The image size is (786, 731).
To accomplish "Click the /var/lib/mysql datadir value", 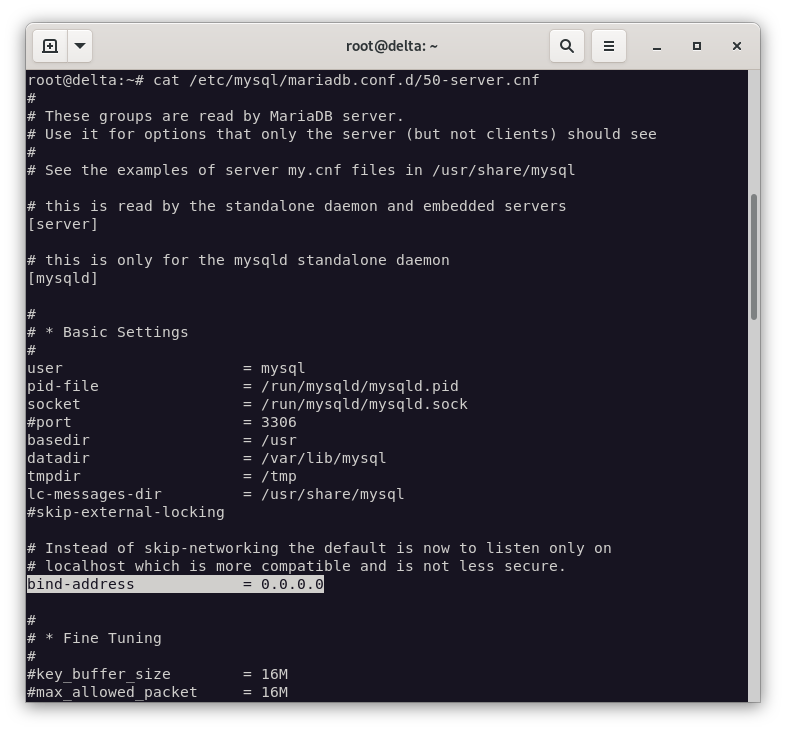I will (x=323, y=458).
